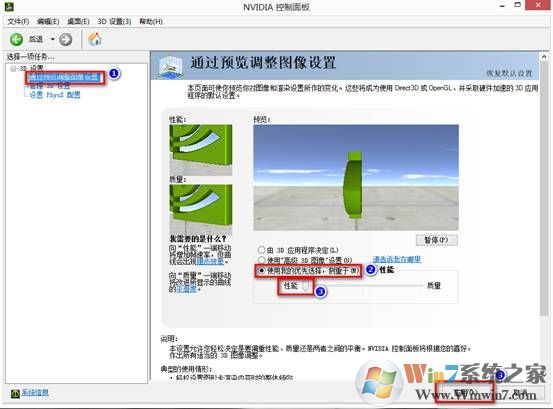553x409 pixels.
Task: Select 管理 3D 设置 tree item
Action: (49, 86)
